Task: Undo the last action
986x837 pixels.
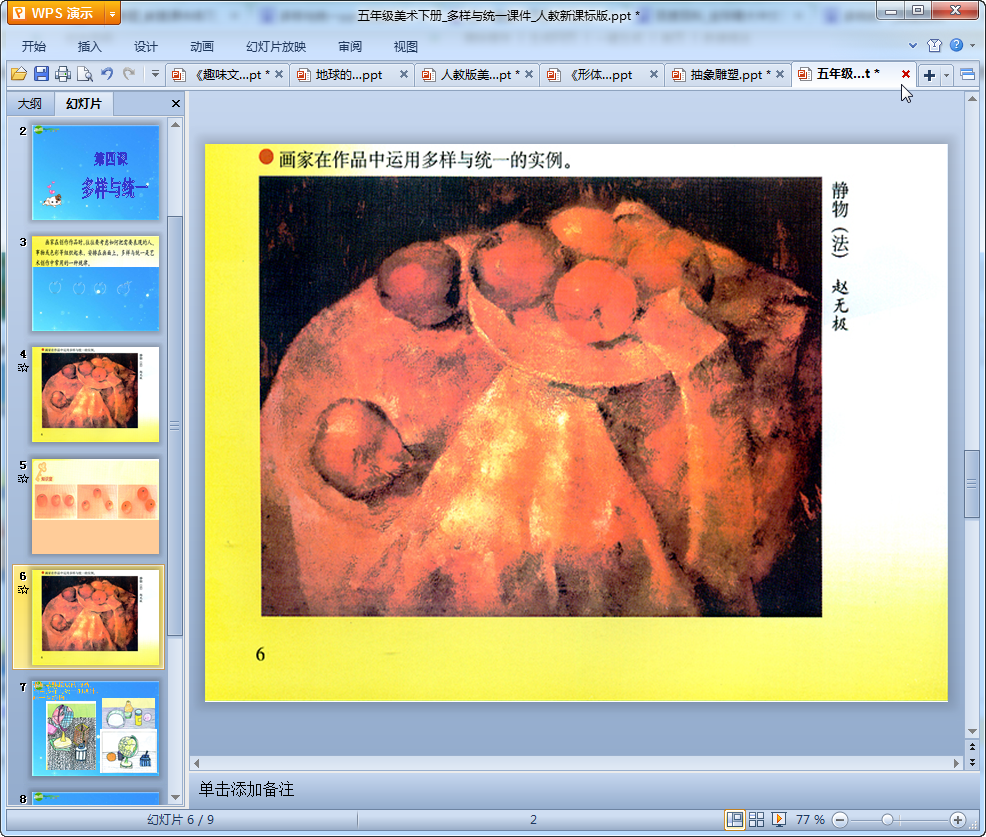Action: (108, 74)
